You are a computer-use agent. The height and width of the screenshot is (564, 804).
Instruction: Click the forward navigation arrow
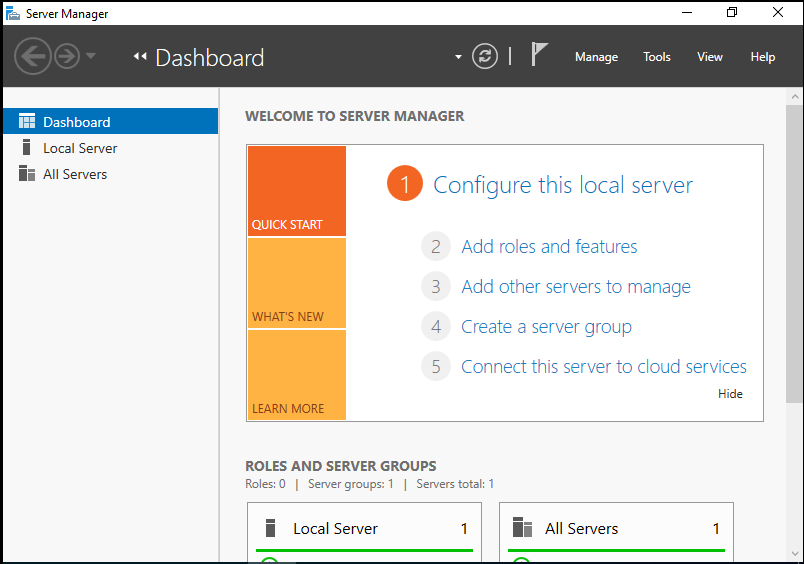[x=67, y=56]
